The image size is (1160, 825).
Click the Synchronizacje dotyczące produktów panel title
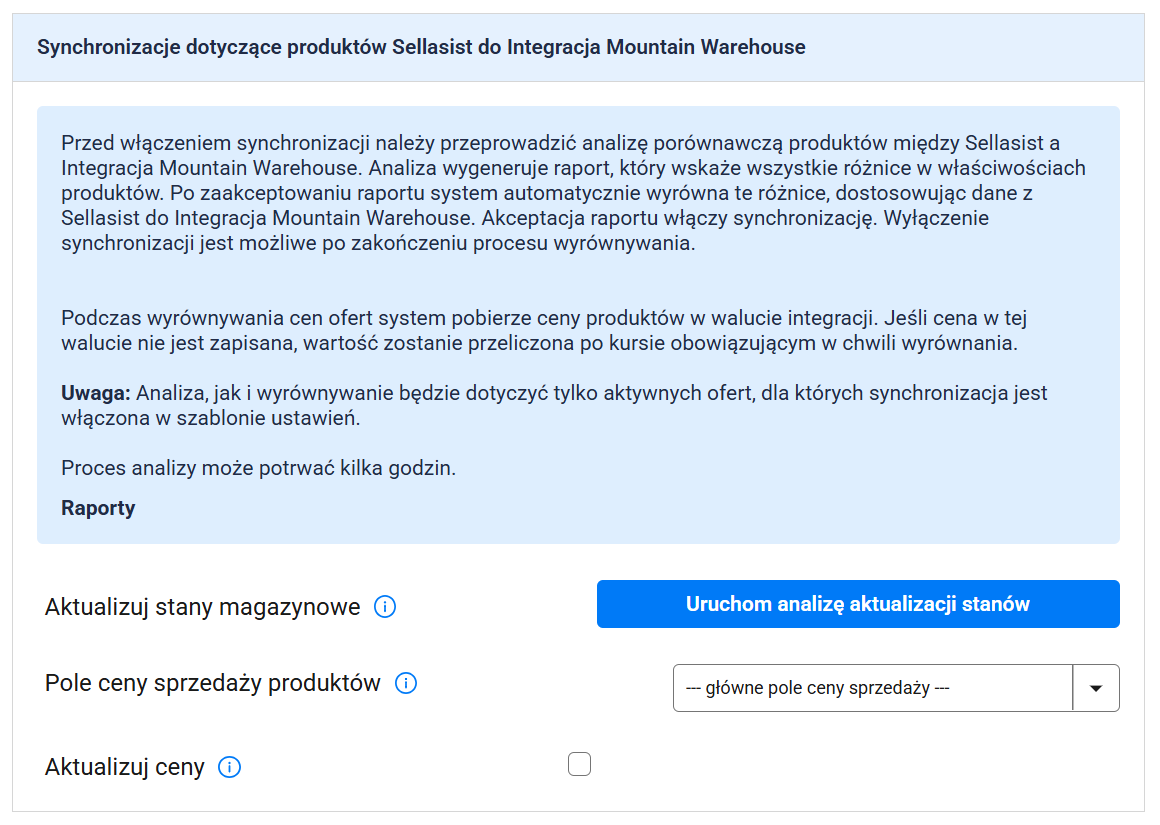[420, 47]
